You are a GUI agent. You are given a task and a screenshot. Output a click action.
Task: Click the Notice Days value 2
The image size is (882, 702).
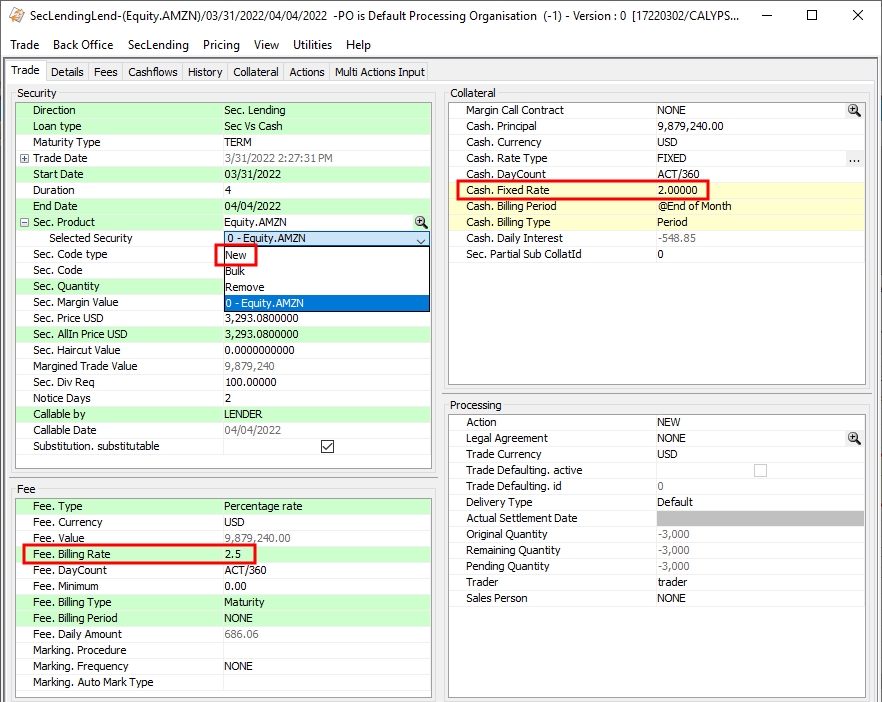(228, 398)
